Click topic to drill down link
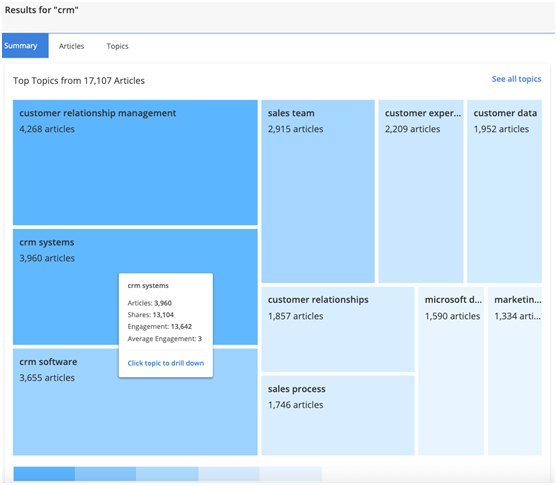The image size is (557, 485). coord(166,363)
